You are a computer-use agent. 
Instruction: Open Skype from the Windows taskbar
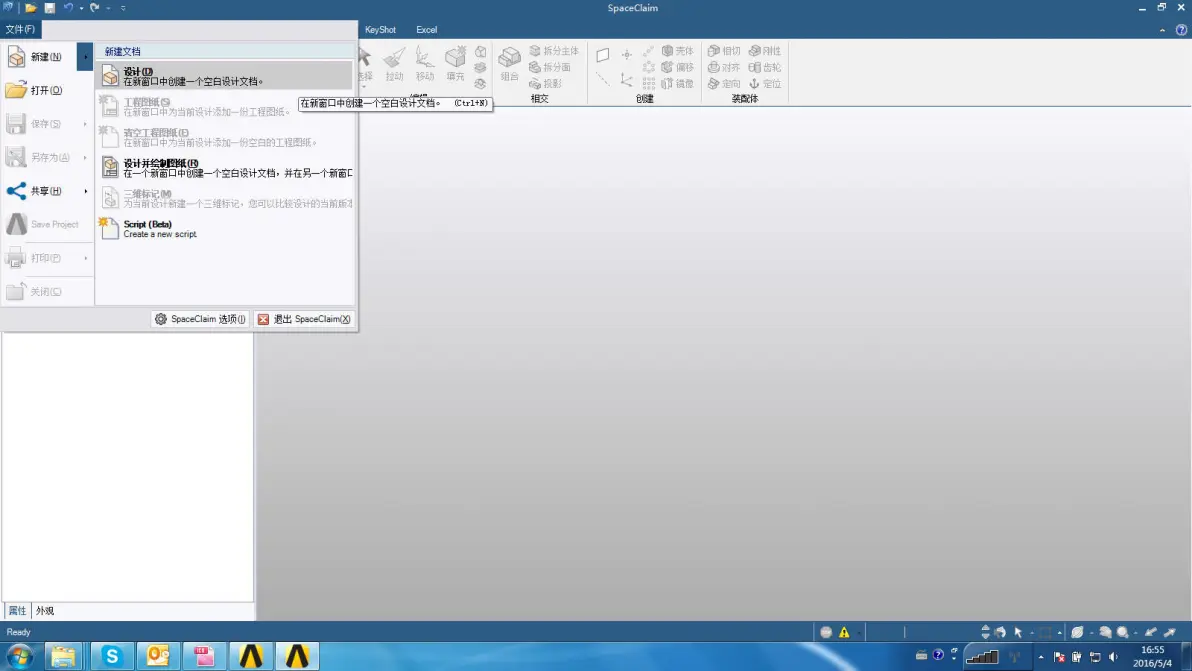(x=112, y=656)
